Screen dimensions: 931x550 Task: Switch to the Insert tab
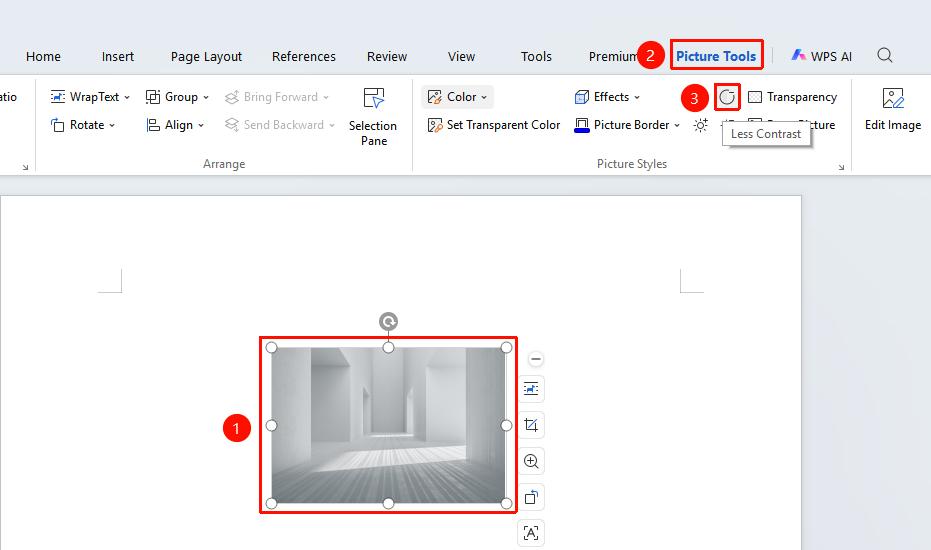[118, 56]
